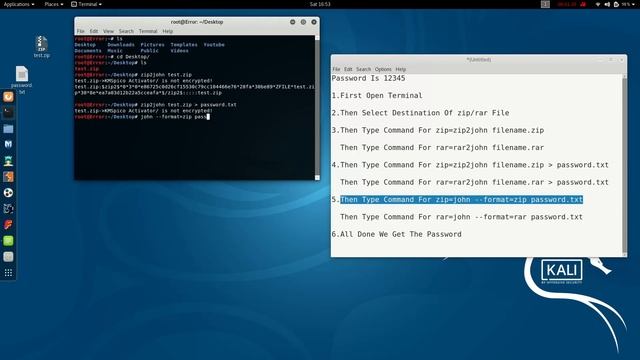Click 'cd Desktop/' command in the terminal
This screenshot has height=360, width=640.
[133, 57]
